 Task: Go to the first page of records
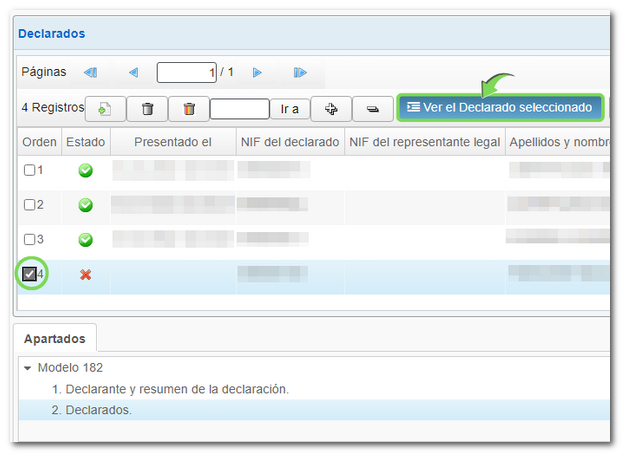(90, 72)
